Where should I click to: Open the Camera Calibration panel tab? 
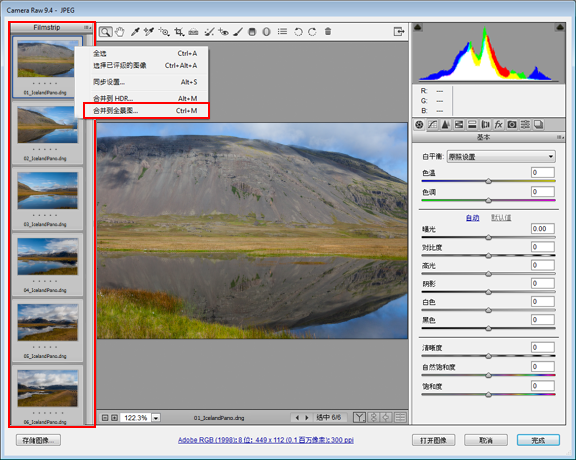pyautogui.click(x=512, y=125)
